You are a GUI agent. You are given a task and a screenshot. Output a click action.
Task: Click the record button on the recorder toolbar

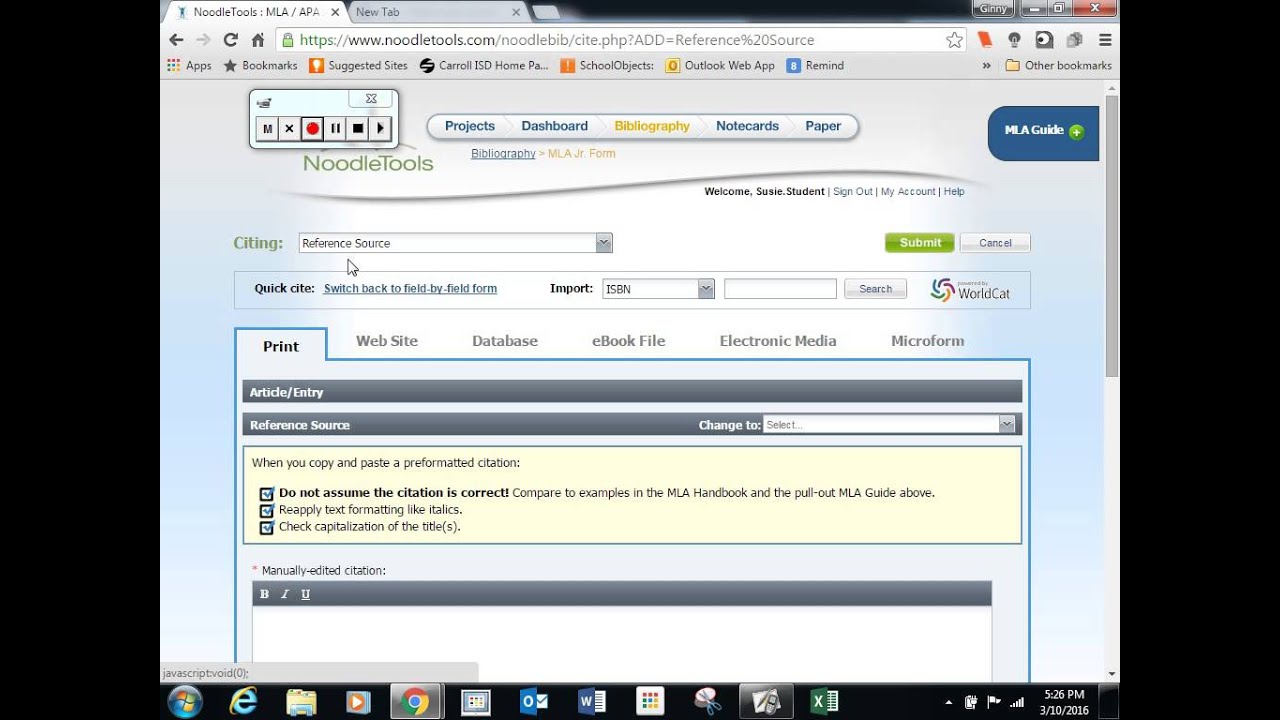pyautogui.click(x=312, y=128)
